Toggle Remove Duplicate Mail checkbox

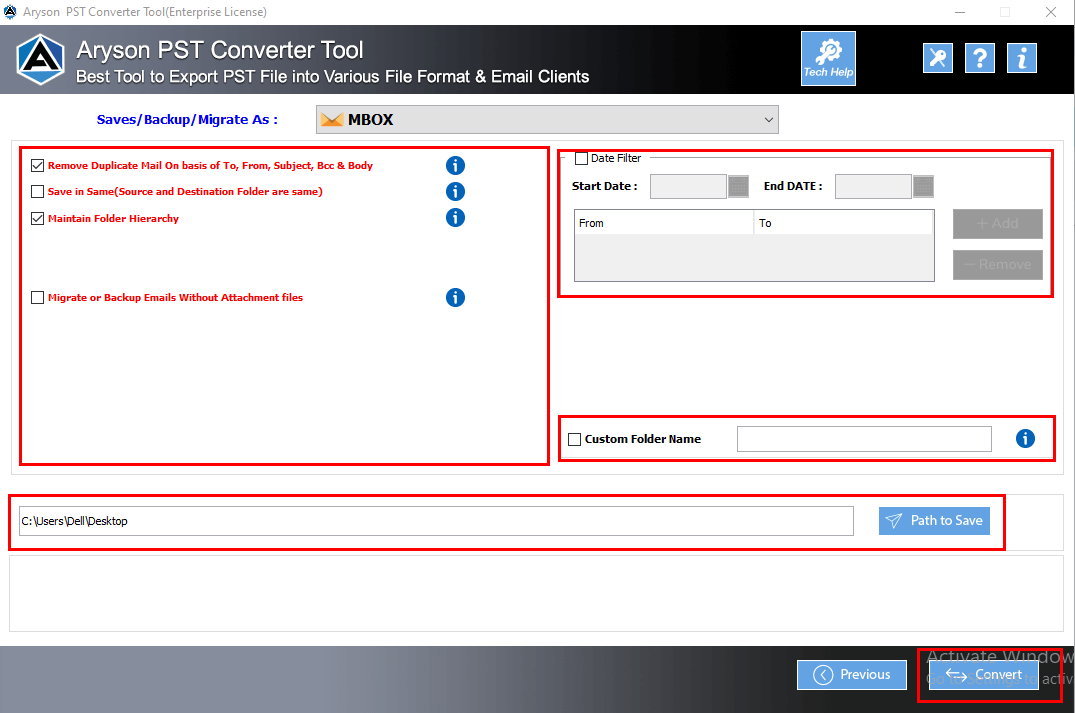pyautogui.click(x=38, y=165)
